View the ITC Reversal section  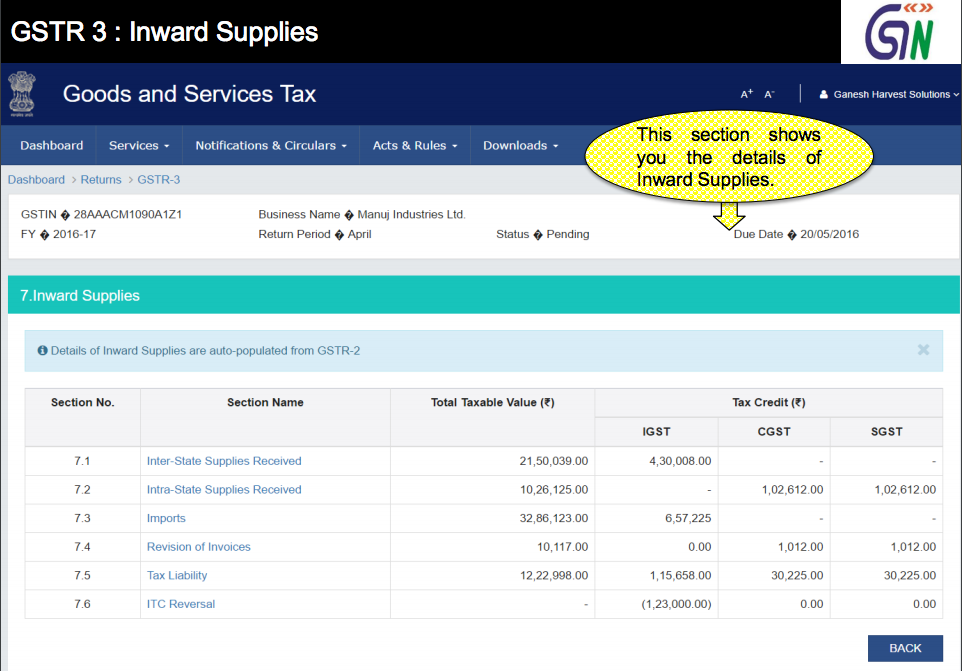coord(180,604)
